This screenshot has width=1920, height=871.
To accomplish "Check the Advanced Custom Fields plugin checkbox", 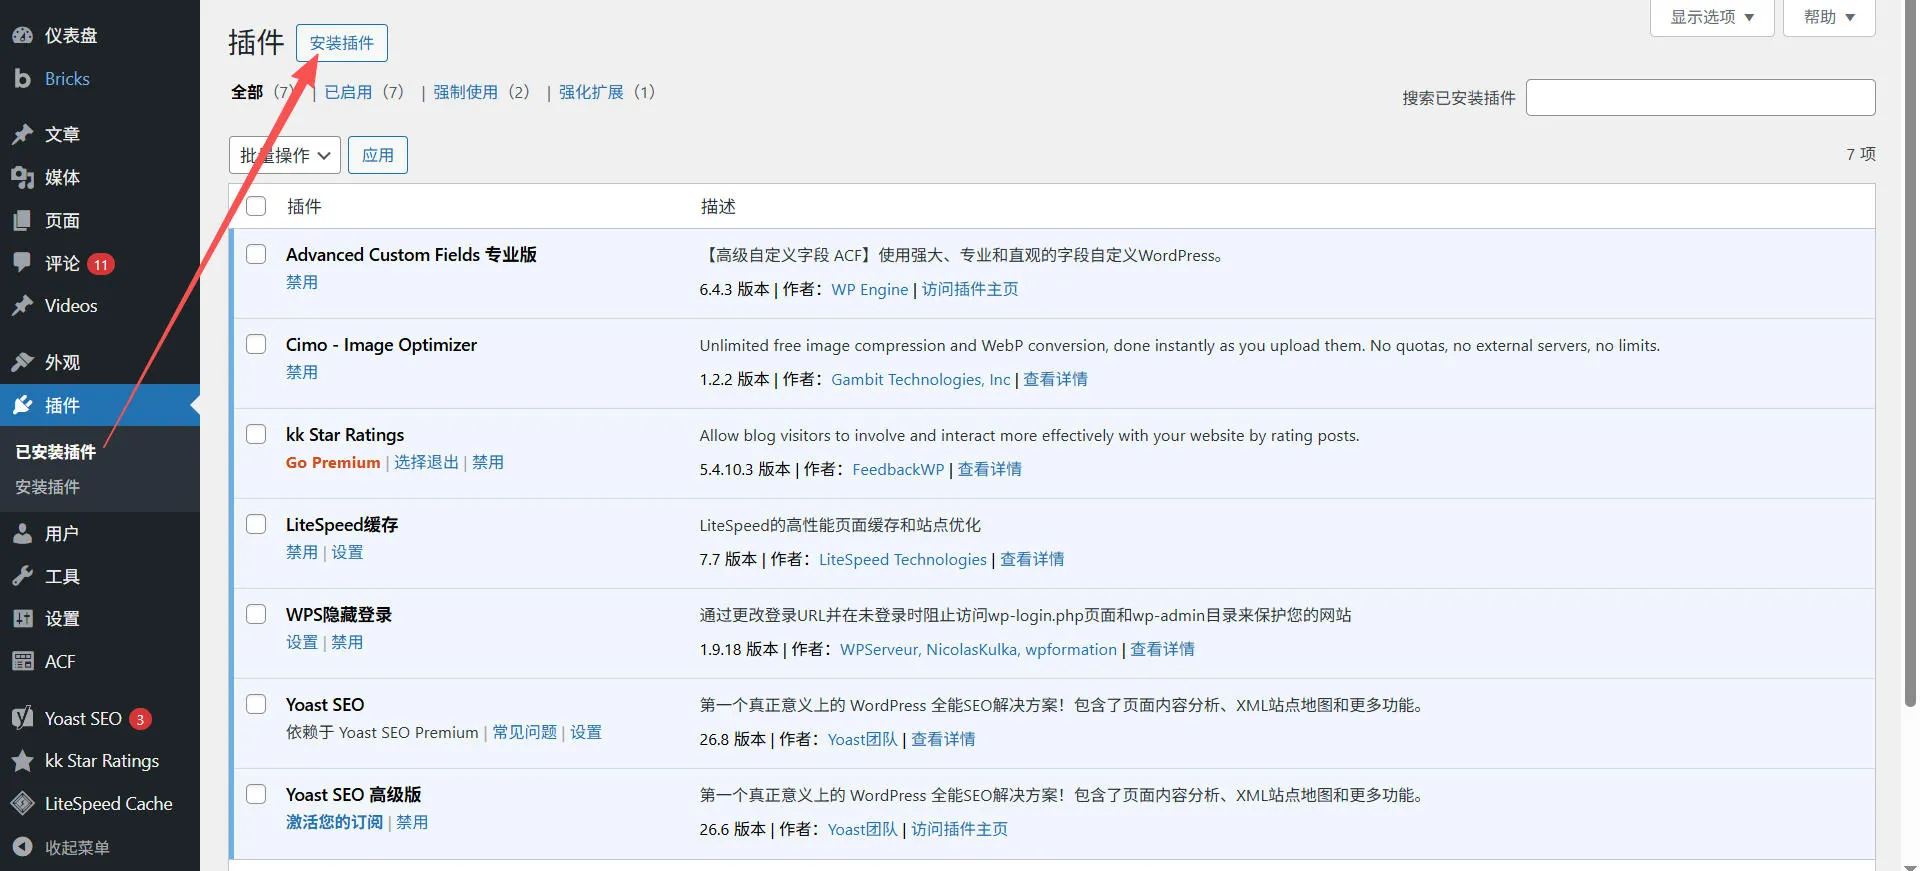I will (x=257, y=254).
